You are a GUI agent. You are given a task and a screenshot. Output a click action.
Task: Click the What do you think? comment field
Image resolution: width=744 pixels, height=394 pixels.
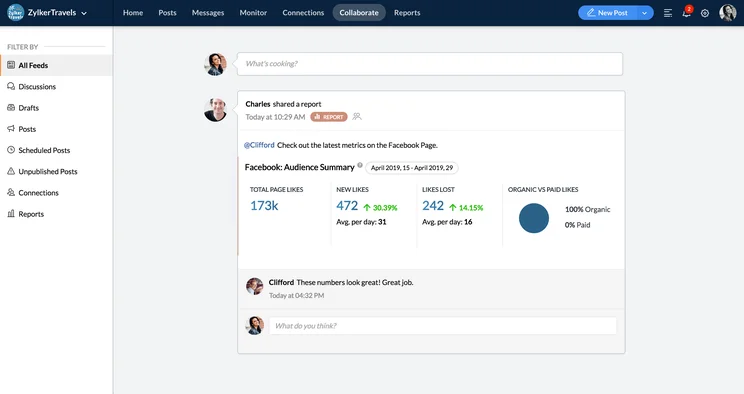(443, 326)
